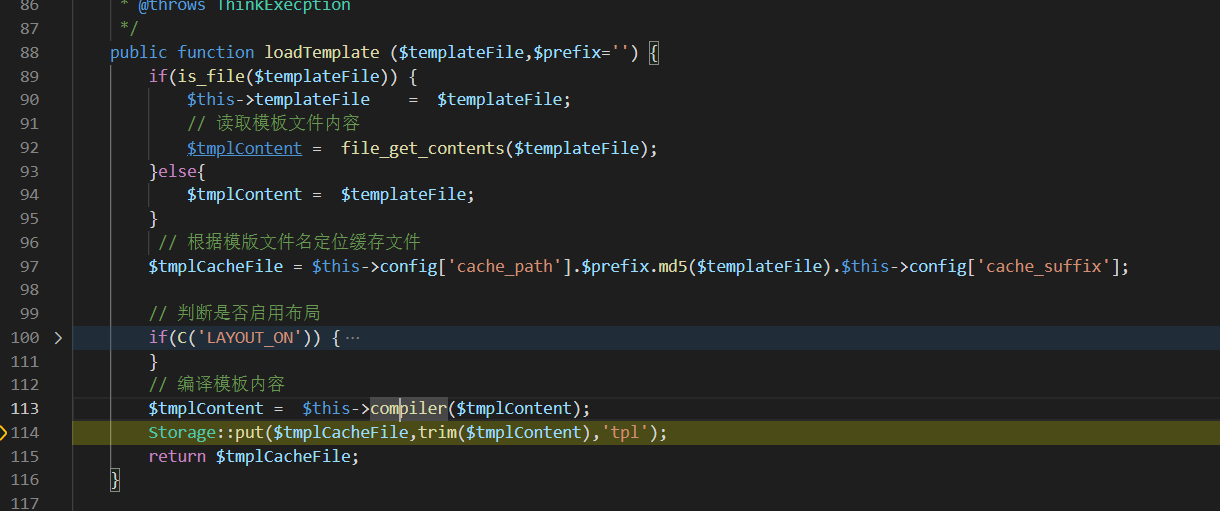Click the 'LAYOUT_ON' string
Viewport: 1220px width, 511px height.
(250, 338)
